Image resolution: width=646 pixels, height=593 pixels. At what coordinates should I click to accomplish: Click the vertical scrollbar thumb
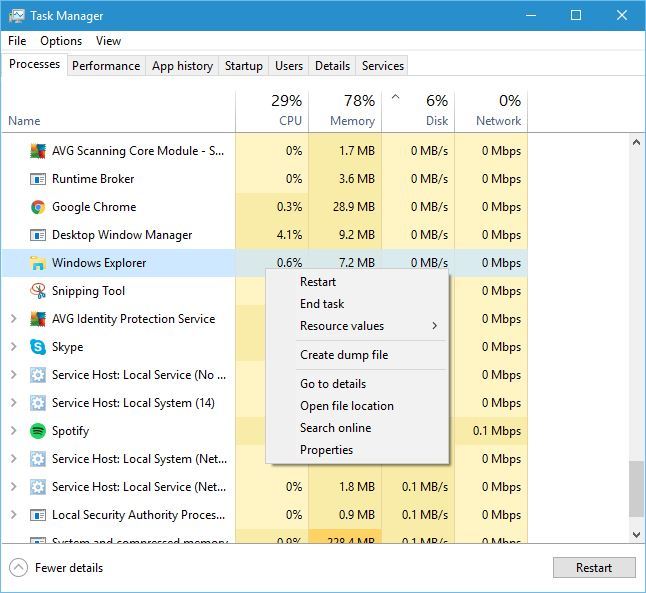[636, 489]
